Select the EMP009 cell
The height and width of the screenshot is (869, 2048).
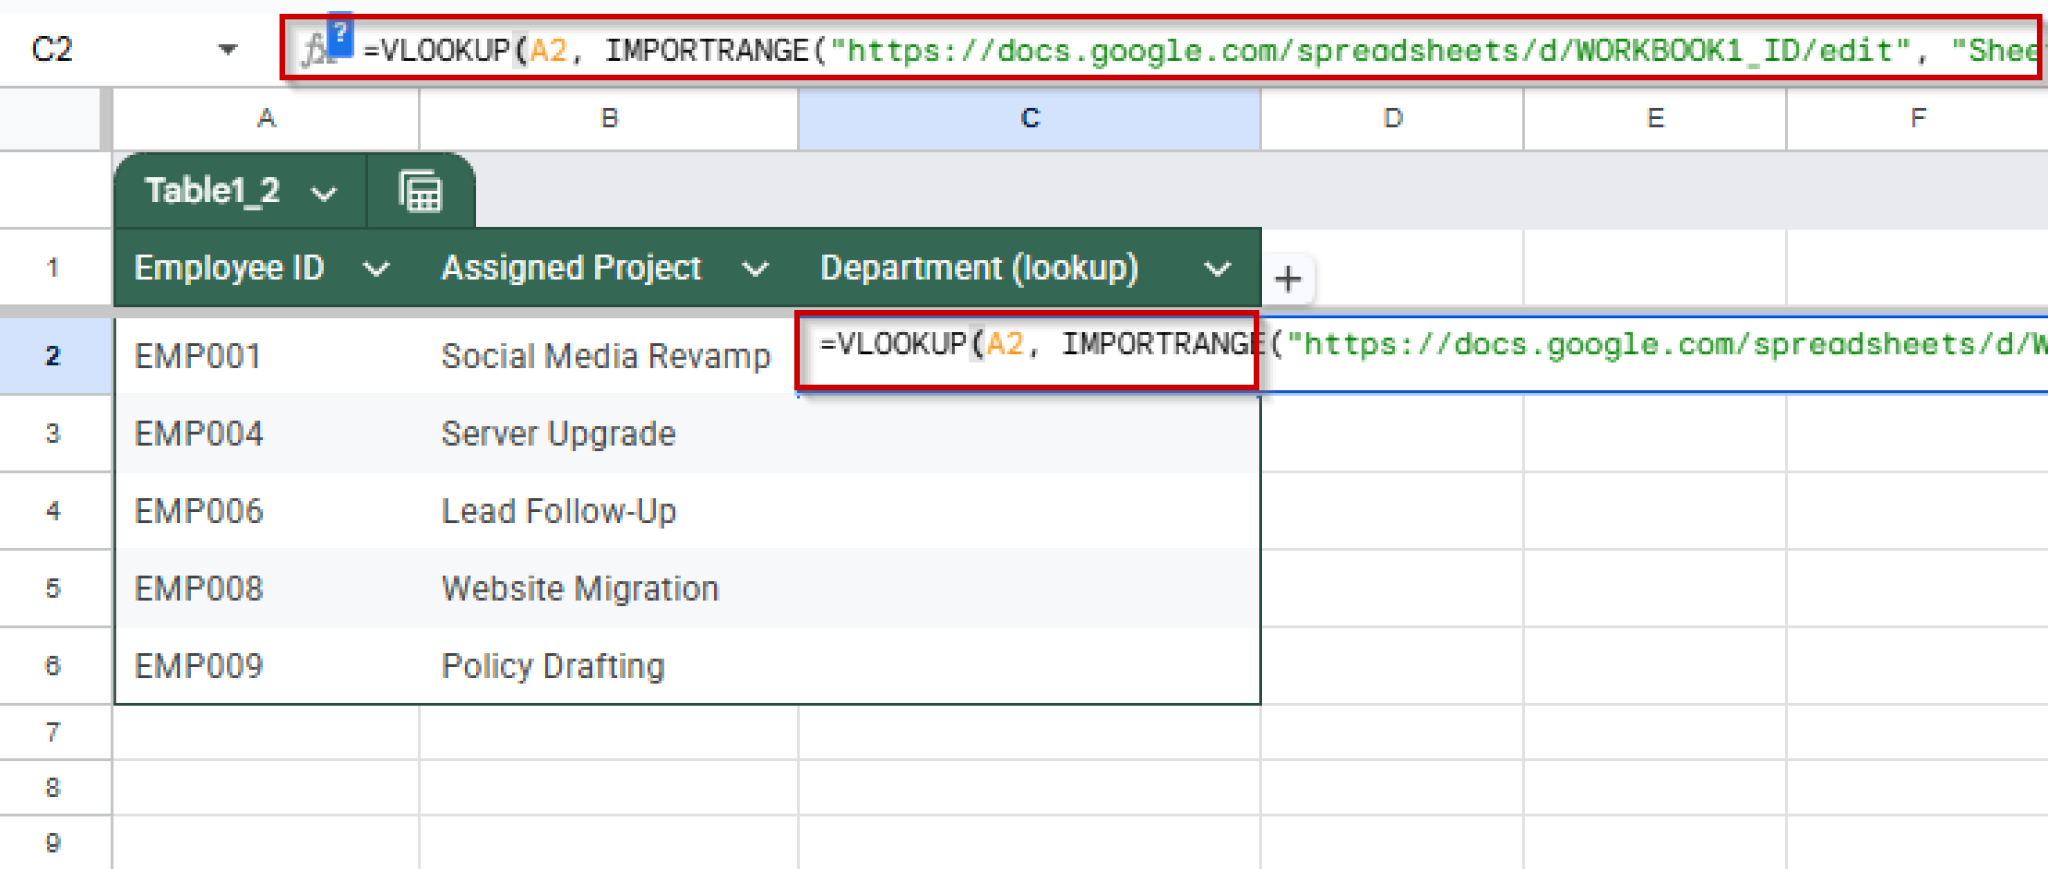267,666
